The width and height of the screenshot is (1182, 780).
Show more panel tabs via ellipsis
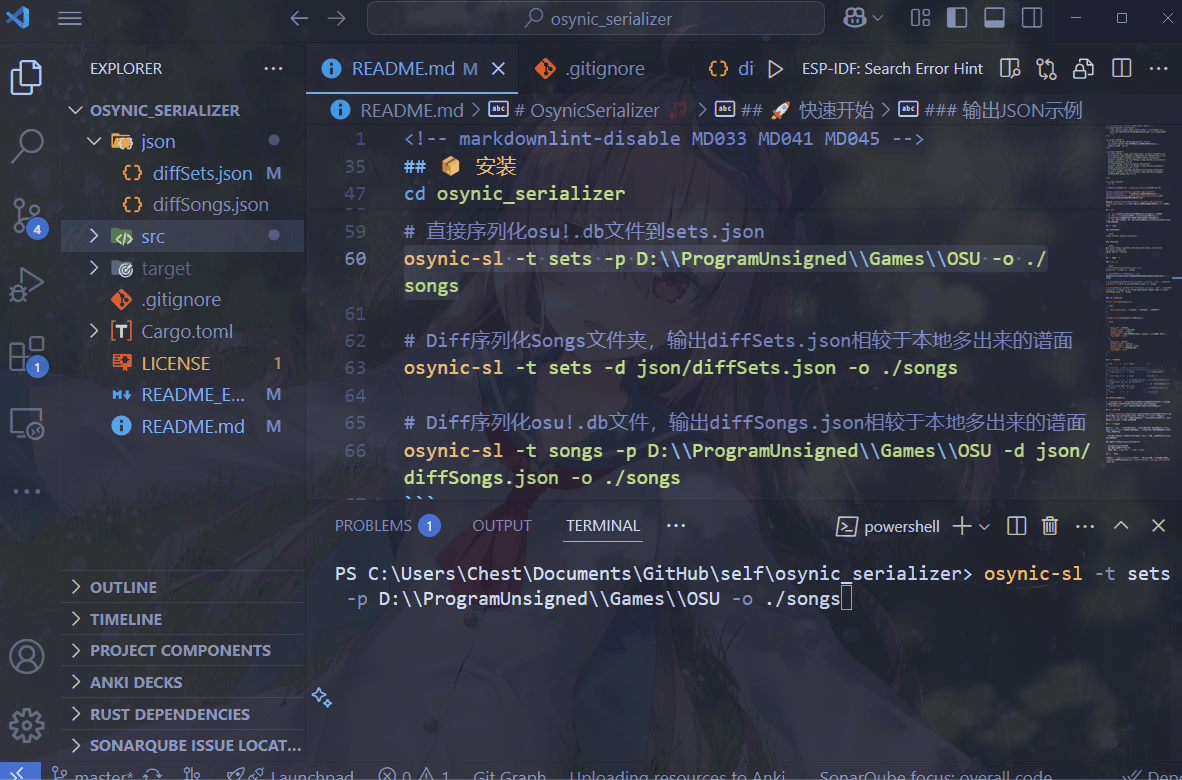[676, 525]
